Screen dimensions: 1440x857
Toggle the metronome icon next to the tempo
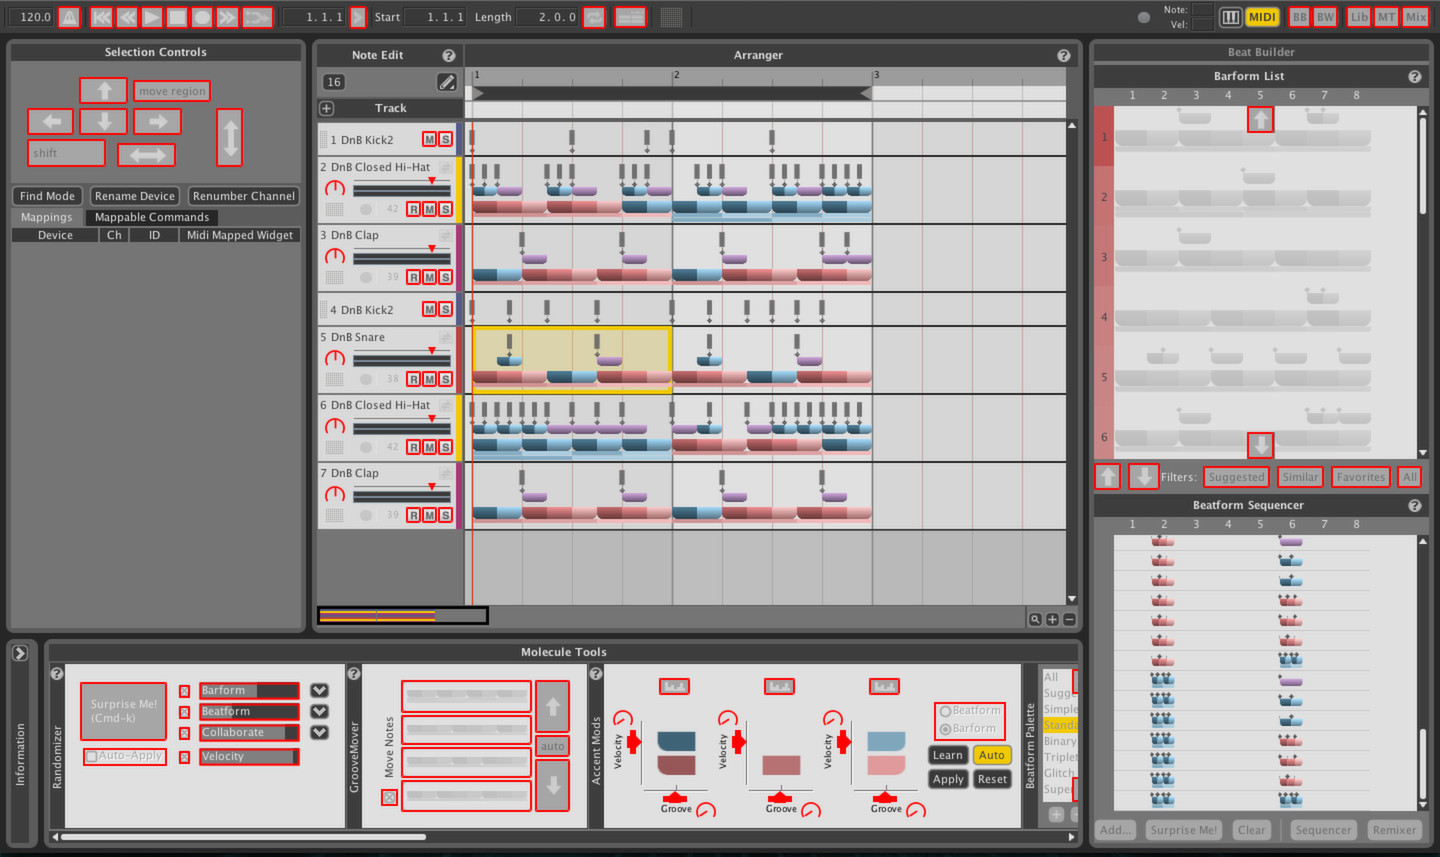coord(68,17)
